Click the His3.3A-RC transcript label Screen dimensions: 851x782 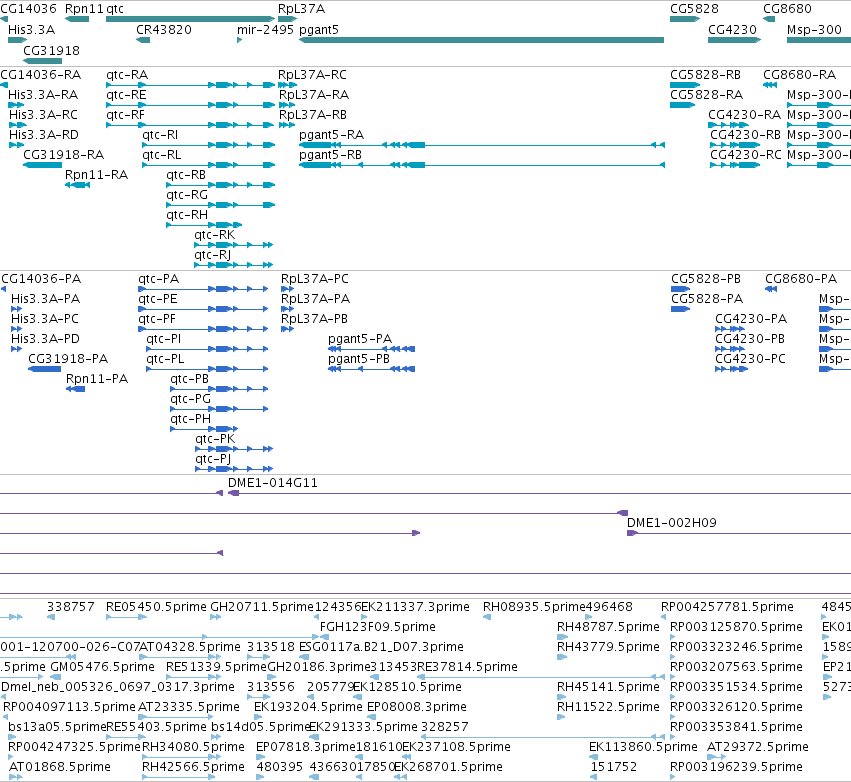[43, 115]
